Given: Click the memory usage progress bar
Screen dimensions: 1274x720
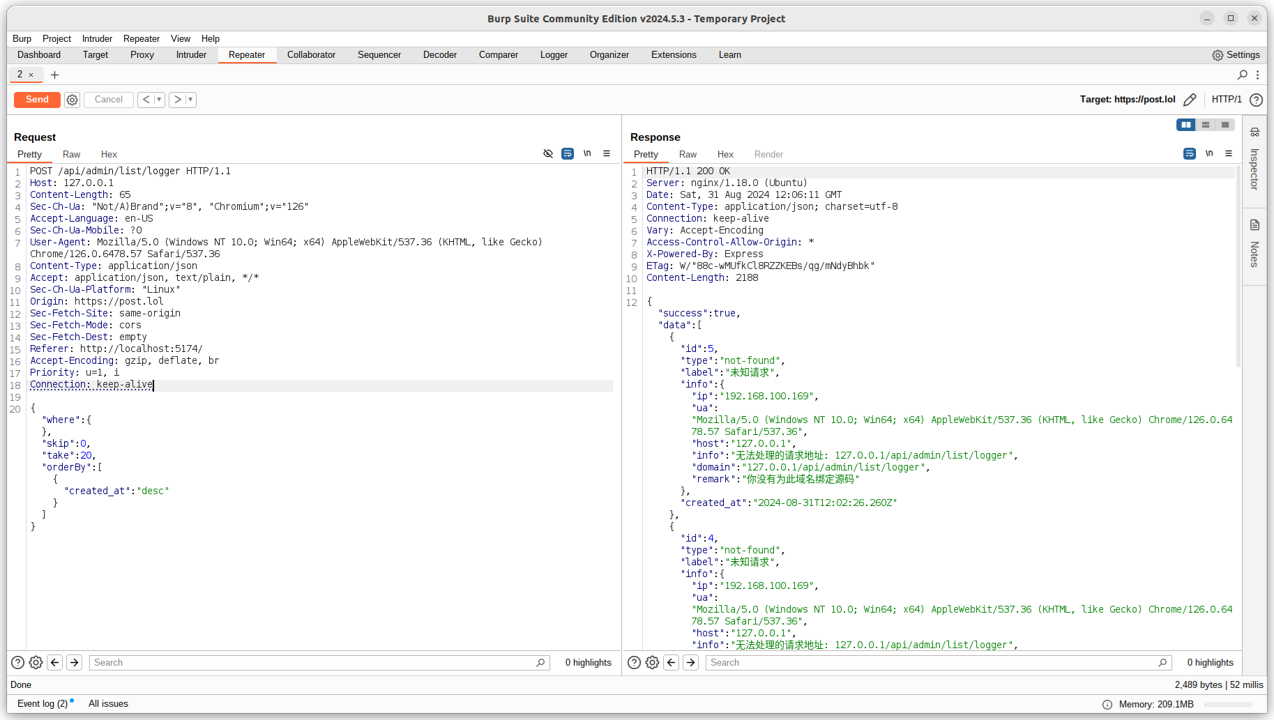Looking at the screenshot, I should (1227, 705).
